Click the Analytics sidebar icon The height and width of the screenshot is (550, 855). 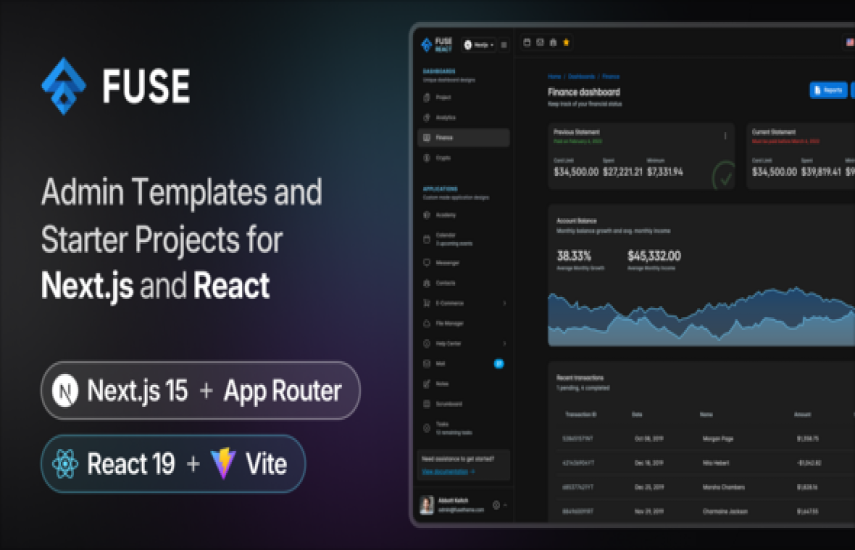tap(426, 118)
